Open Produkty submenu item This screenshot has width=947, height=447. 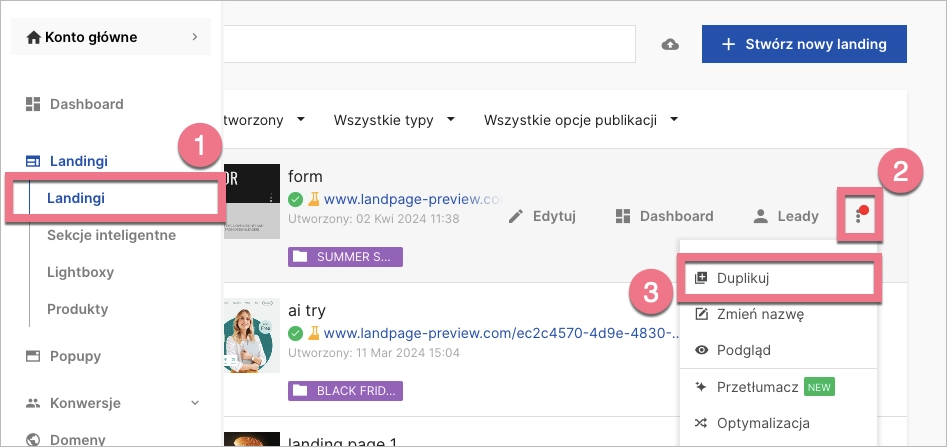click(x=77, y=309)
